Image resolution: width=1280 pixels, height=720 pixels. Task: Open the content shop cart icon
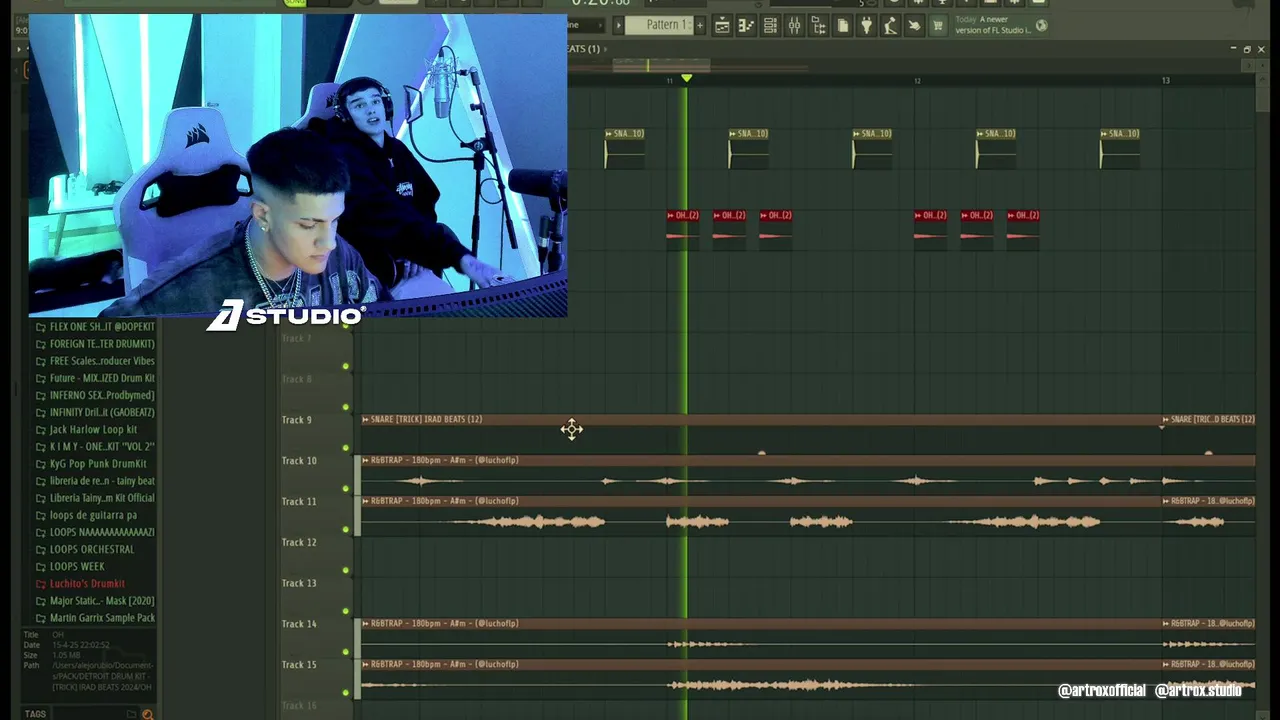(x=938, y=26)
